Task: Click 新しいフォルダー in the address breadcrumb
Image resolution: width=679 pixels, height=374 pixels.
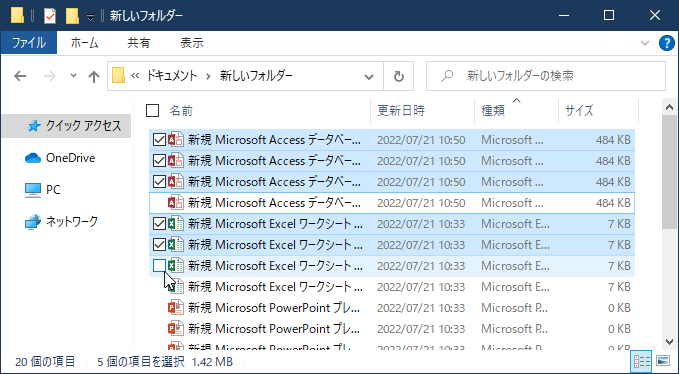Action: click(256, 76)
